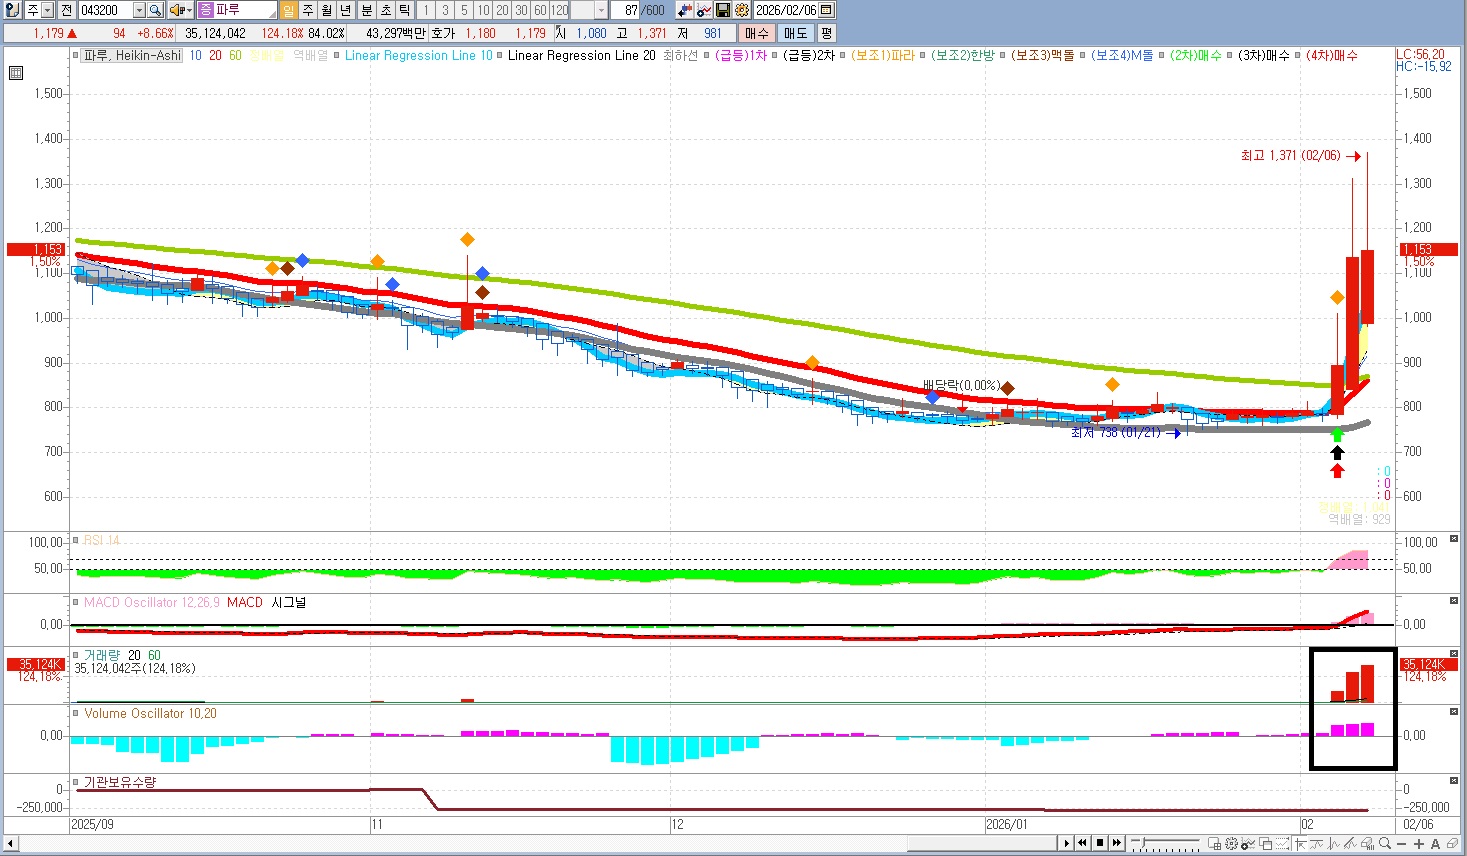The image size is (1467, 856).
Task: Select the 60 interval button
Action: 540,10
